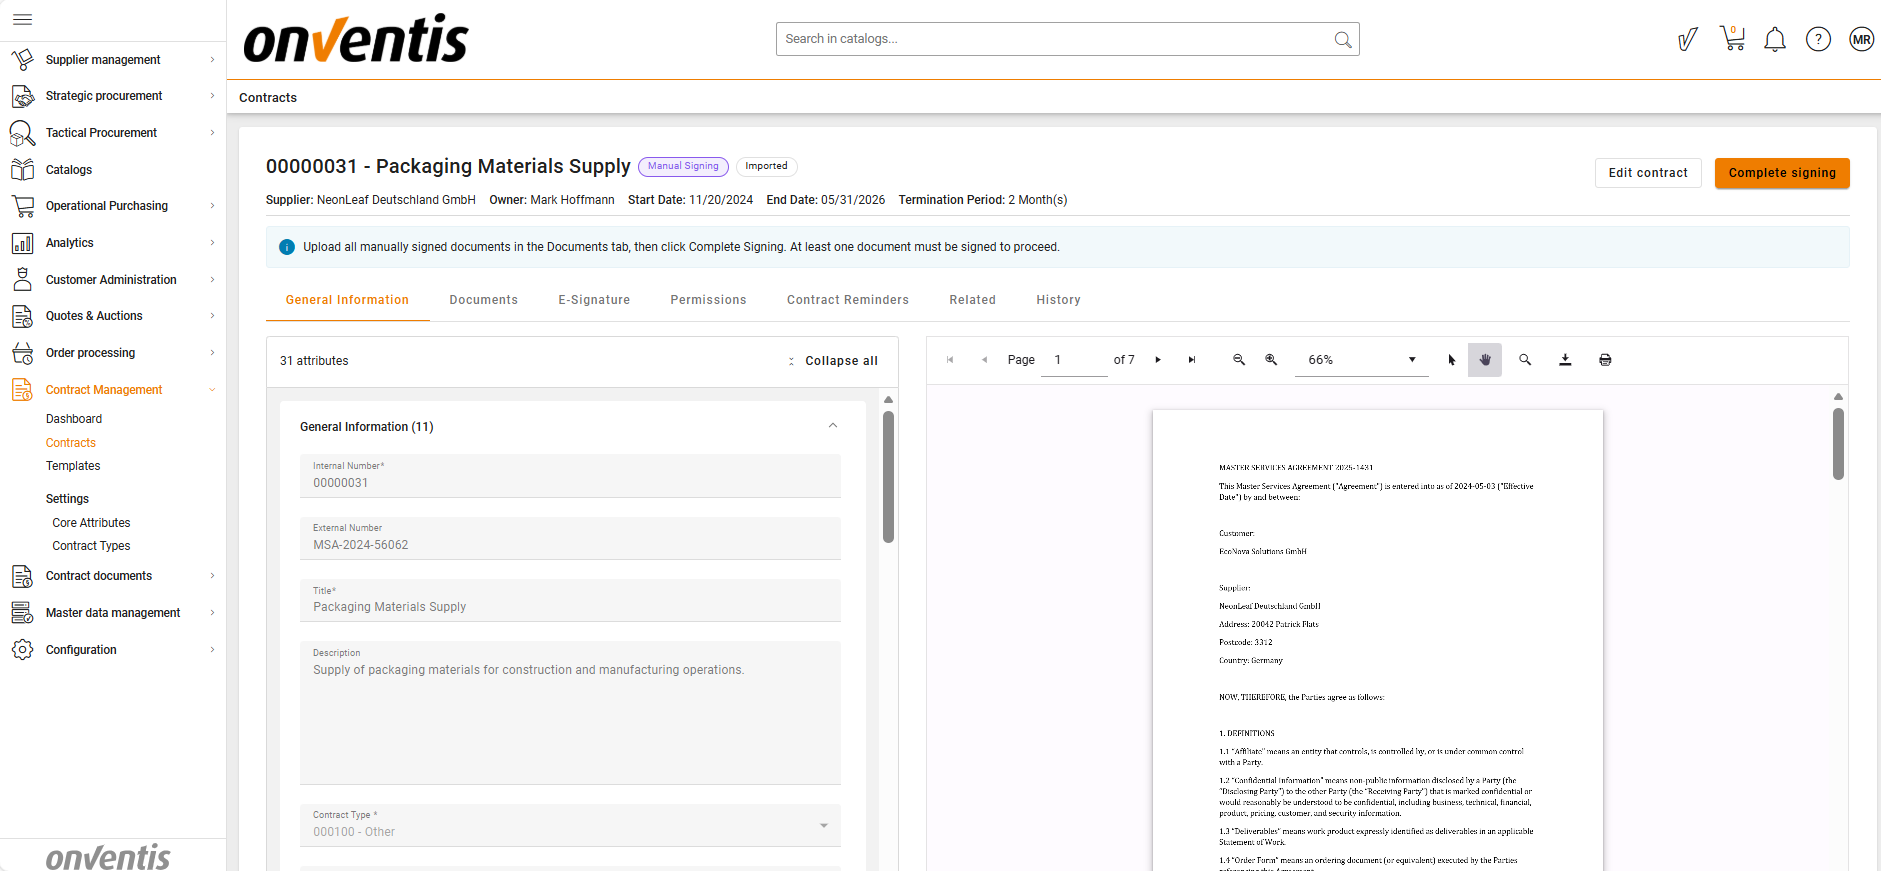Collapse the General Information section
1881x871 pixels.
coord(832,426)
